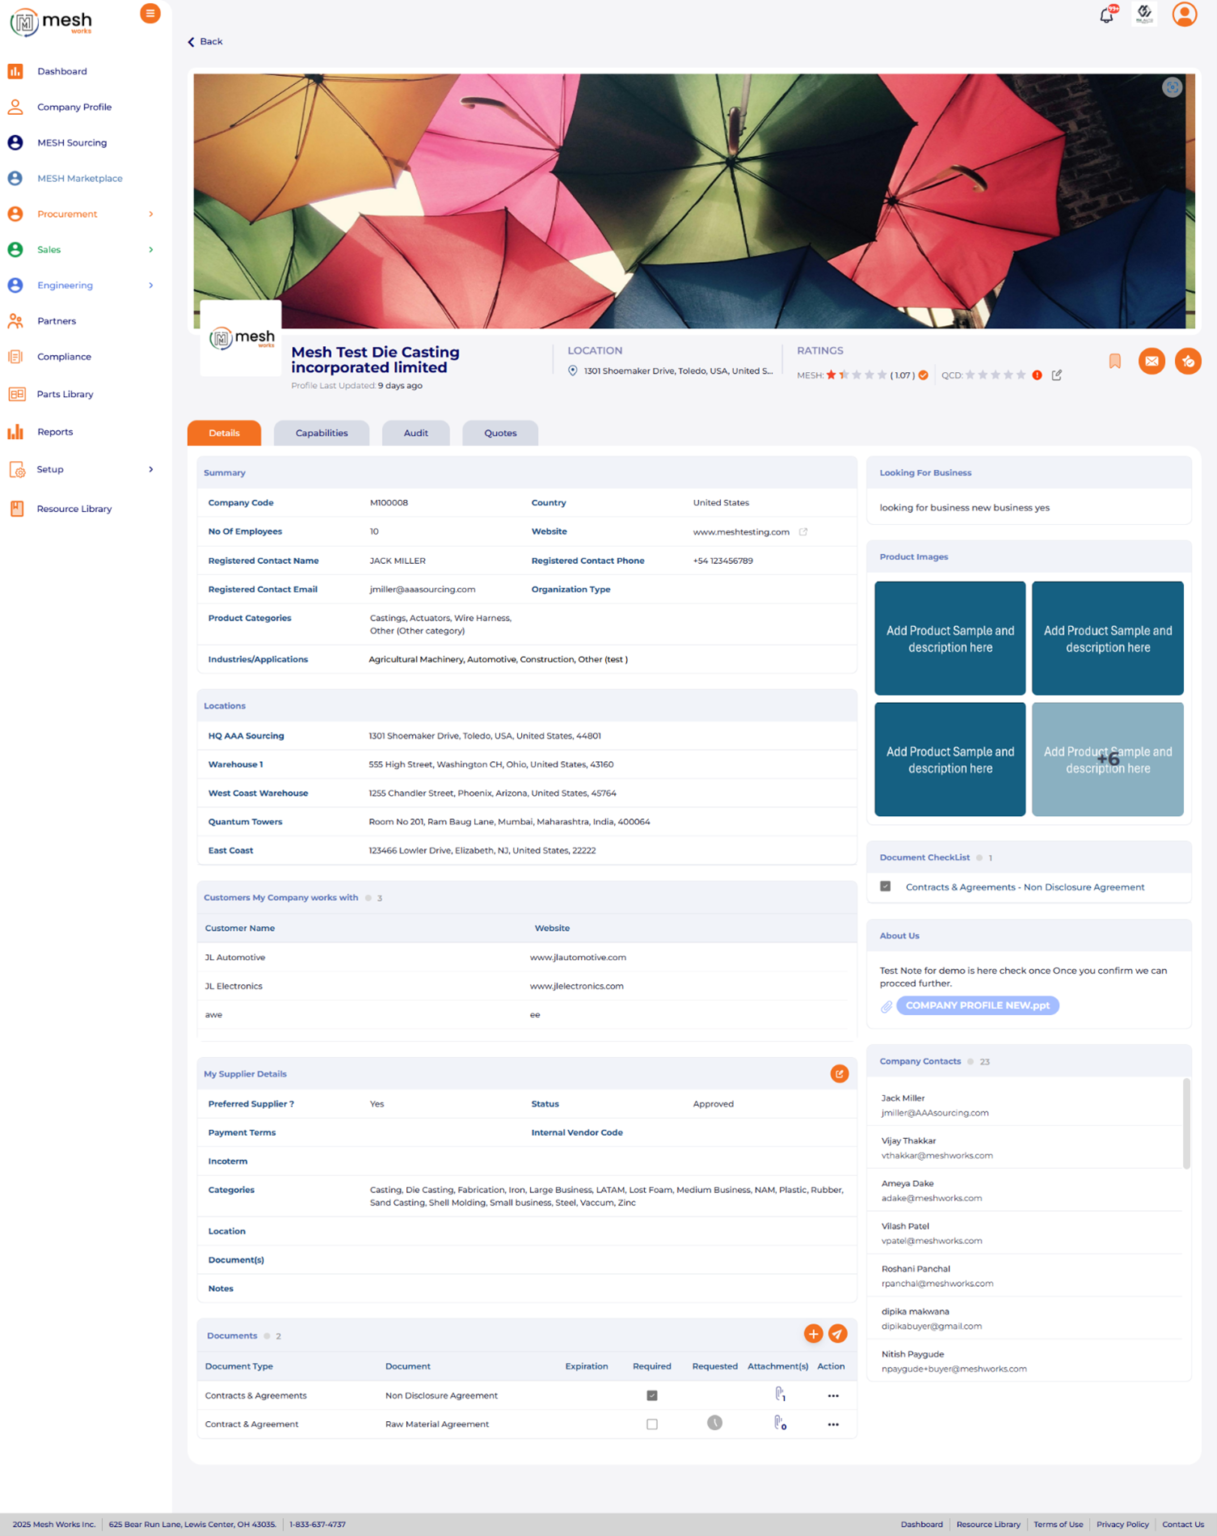Open the COMPANY PROFILE NEW.ppt attachment

click(977, 1005)
